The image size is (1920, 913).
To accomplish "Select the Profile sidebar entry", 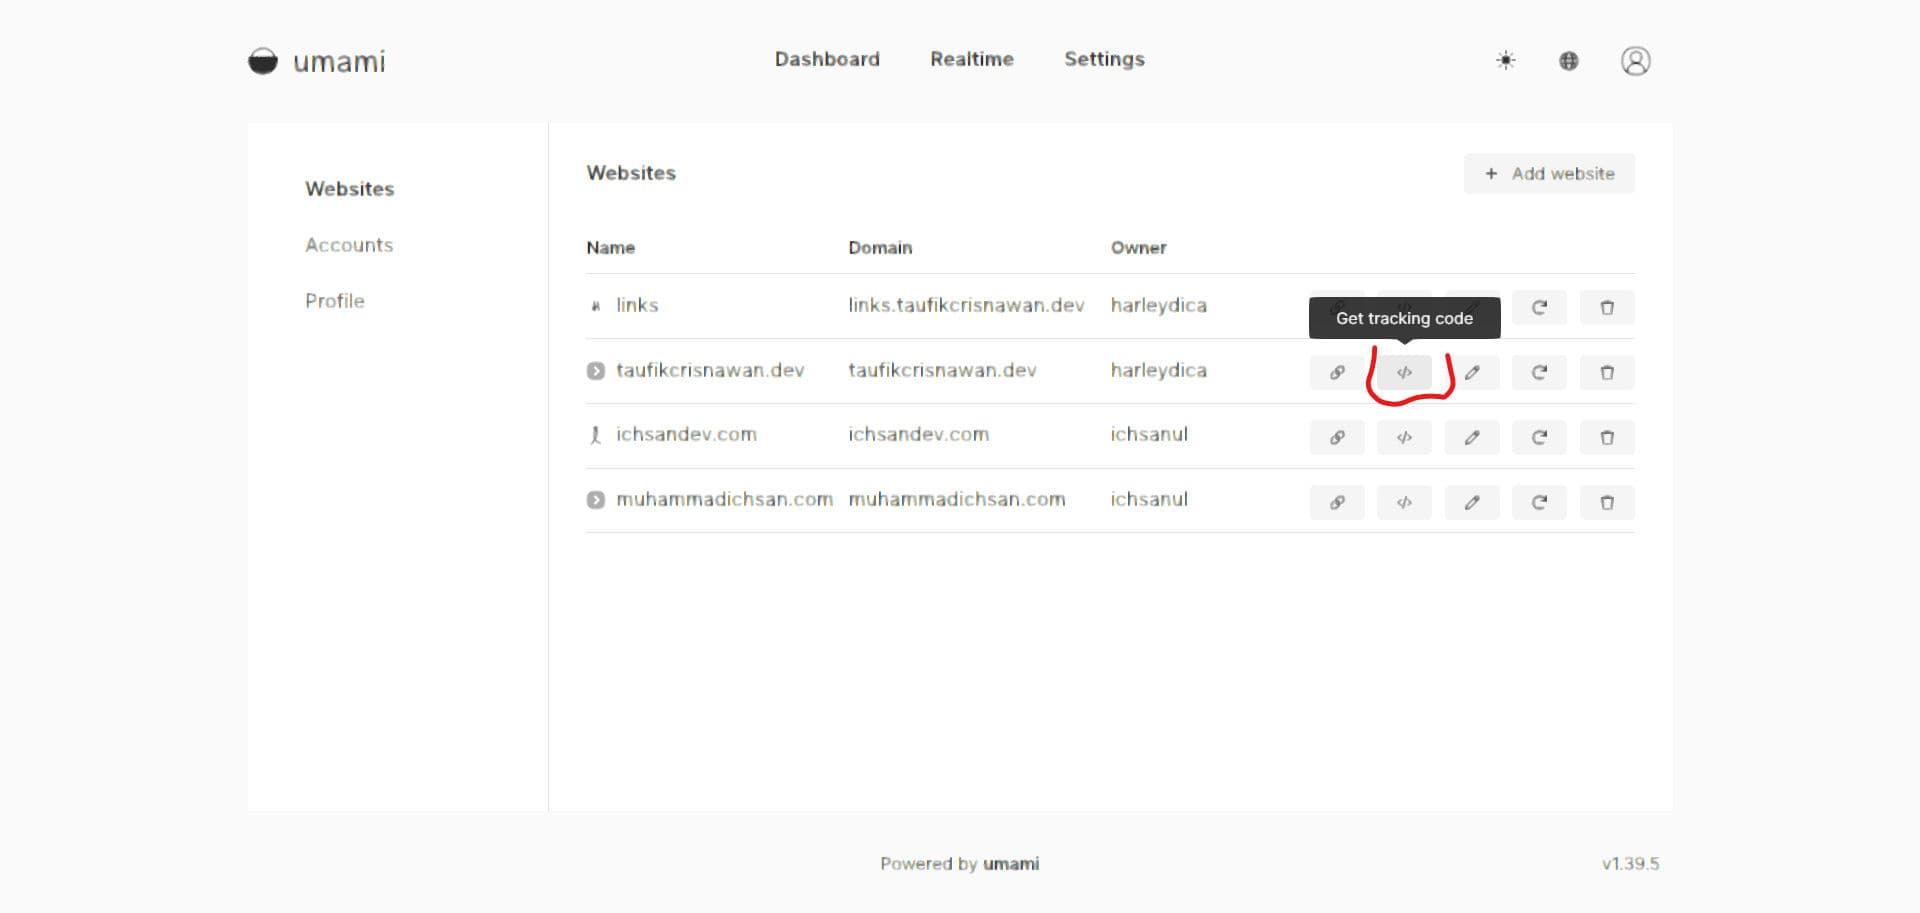I will pos(335,300).
